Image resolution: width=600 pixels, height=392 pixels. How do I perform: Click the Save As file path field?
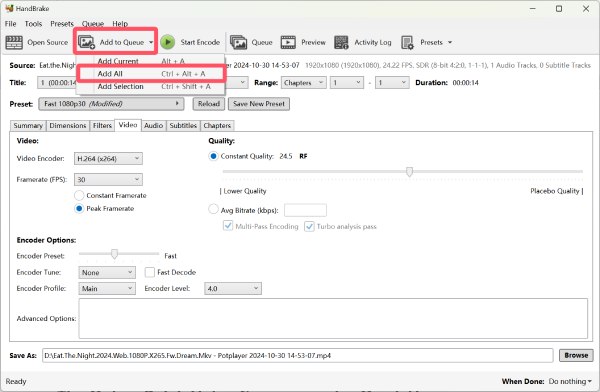pyautogui.click(x=298, y=356)
